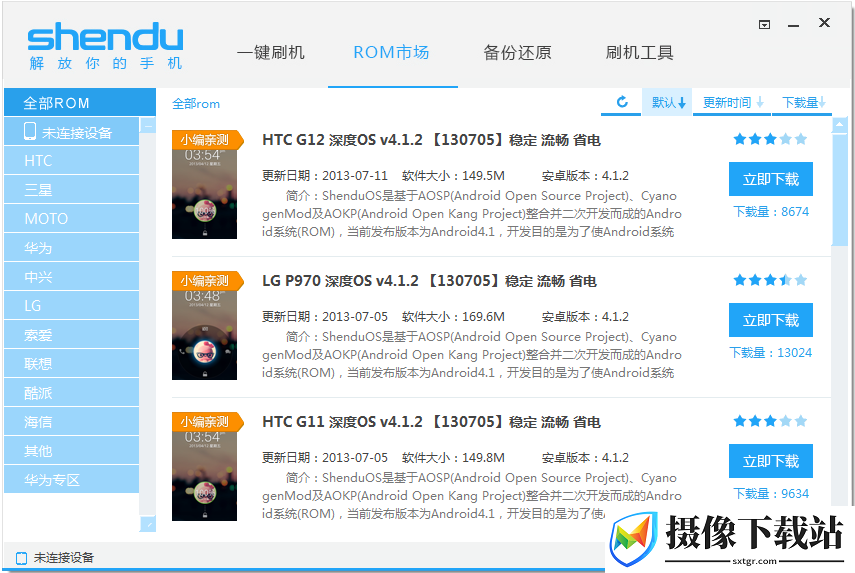Click star rating for HTC G11 ROM
This screenshot has width=855, height=573.
pos(770,421)
